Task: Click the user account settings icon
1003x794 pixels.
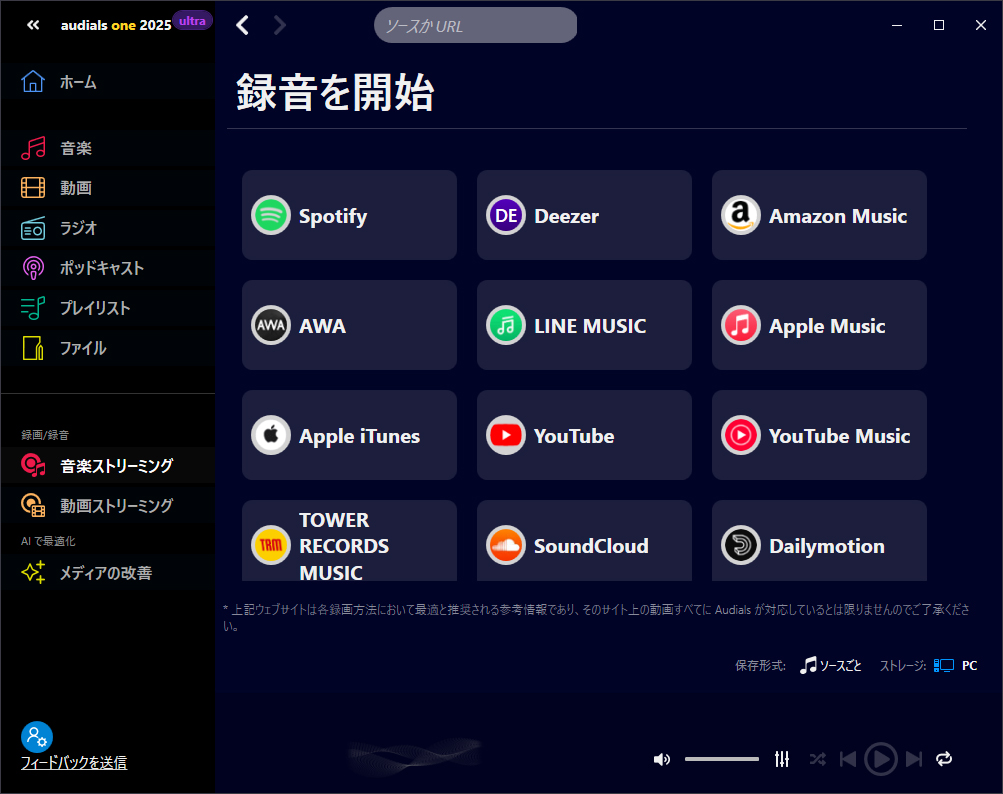Action: pyautogui.click(x=36, y=737)
